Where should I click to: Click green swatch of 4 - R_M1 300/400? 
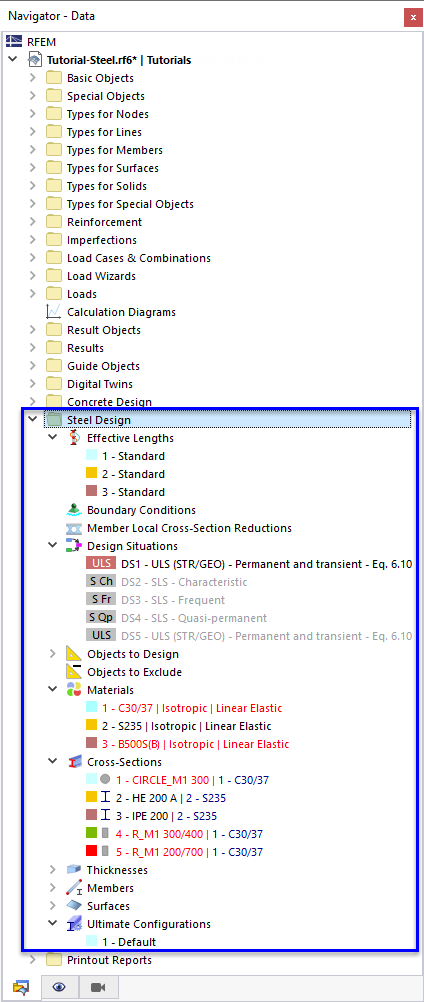pos(91,834)
